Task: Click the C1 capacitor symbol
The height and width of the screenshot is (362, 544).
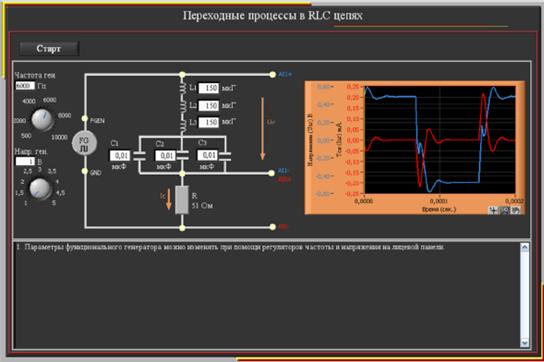Action: click(x=139, y=155)
